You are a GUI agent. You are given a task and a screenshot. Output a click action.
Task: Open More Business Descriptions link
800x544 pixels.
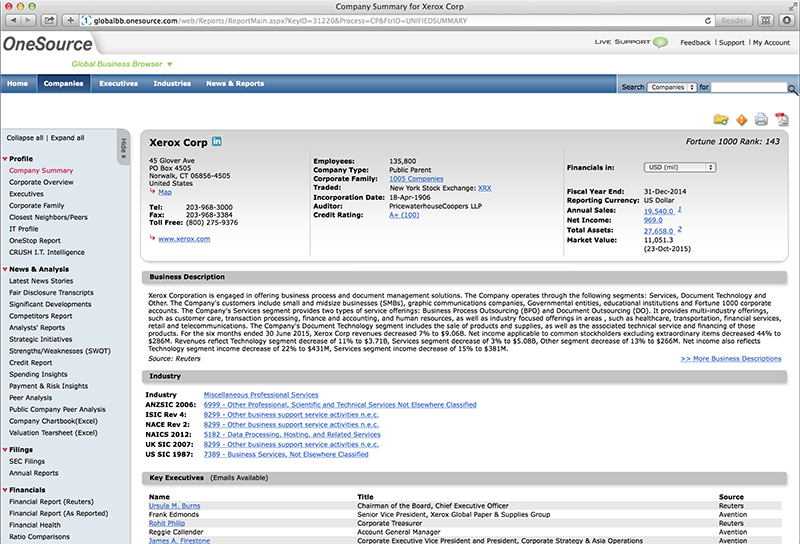tap(731, 359)
